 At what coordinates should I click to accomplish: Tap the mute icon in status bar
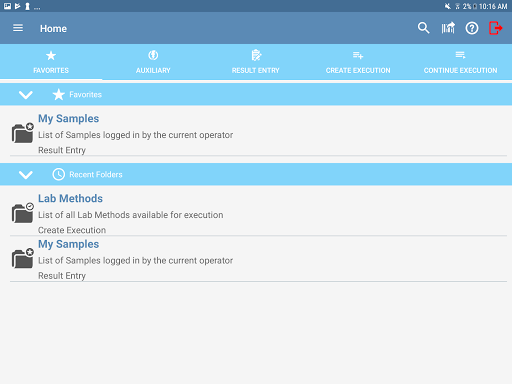click(x=448, y=6)
